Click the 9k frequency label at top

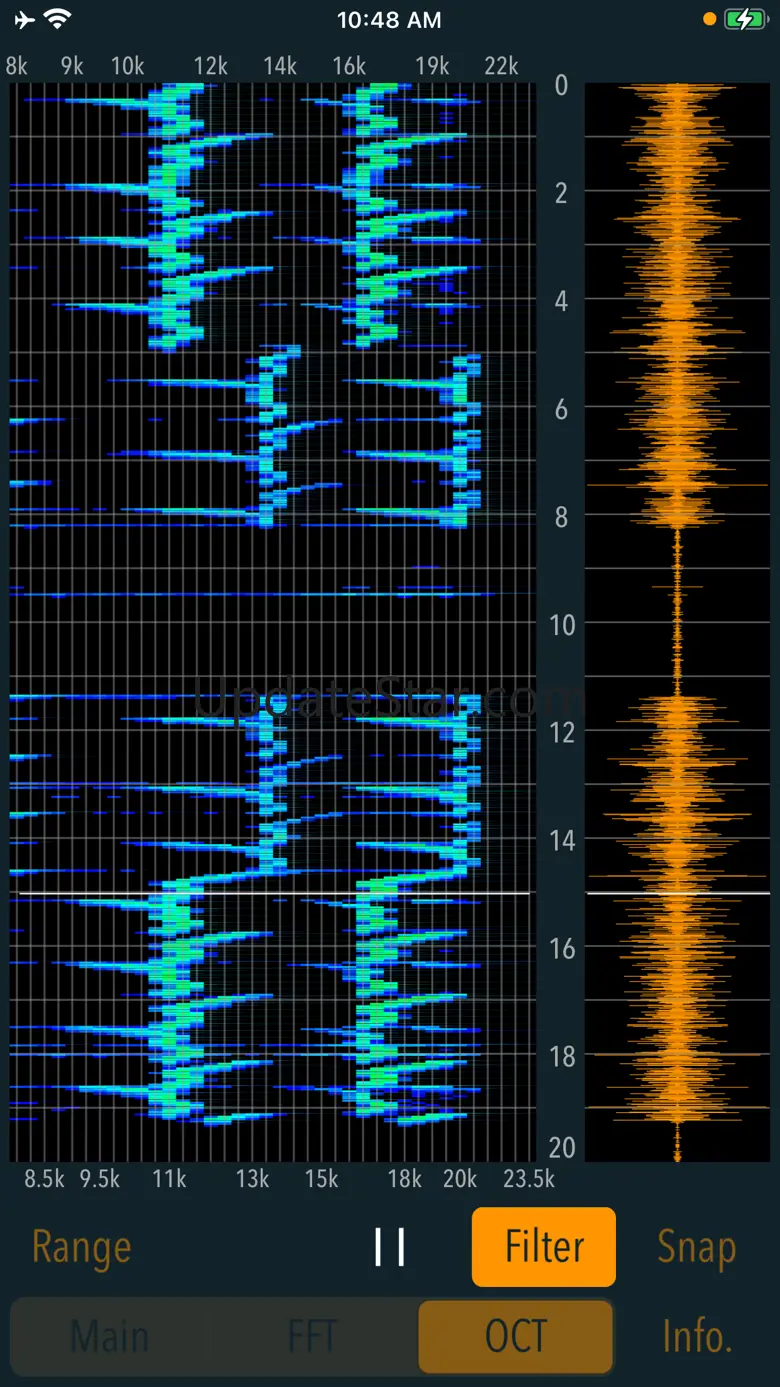coord(72,66)
